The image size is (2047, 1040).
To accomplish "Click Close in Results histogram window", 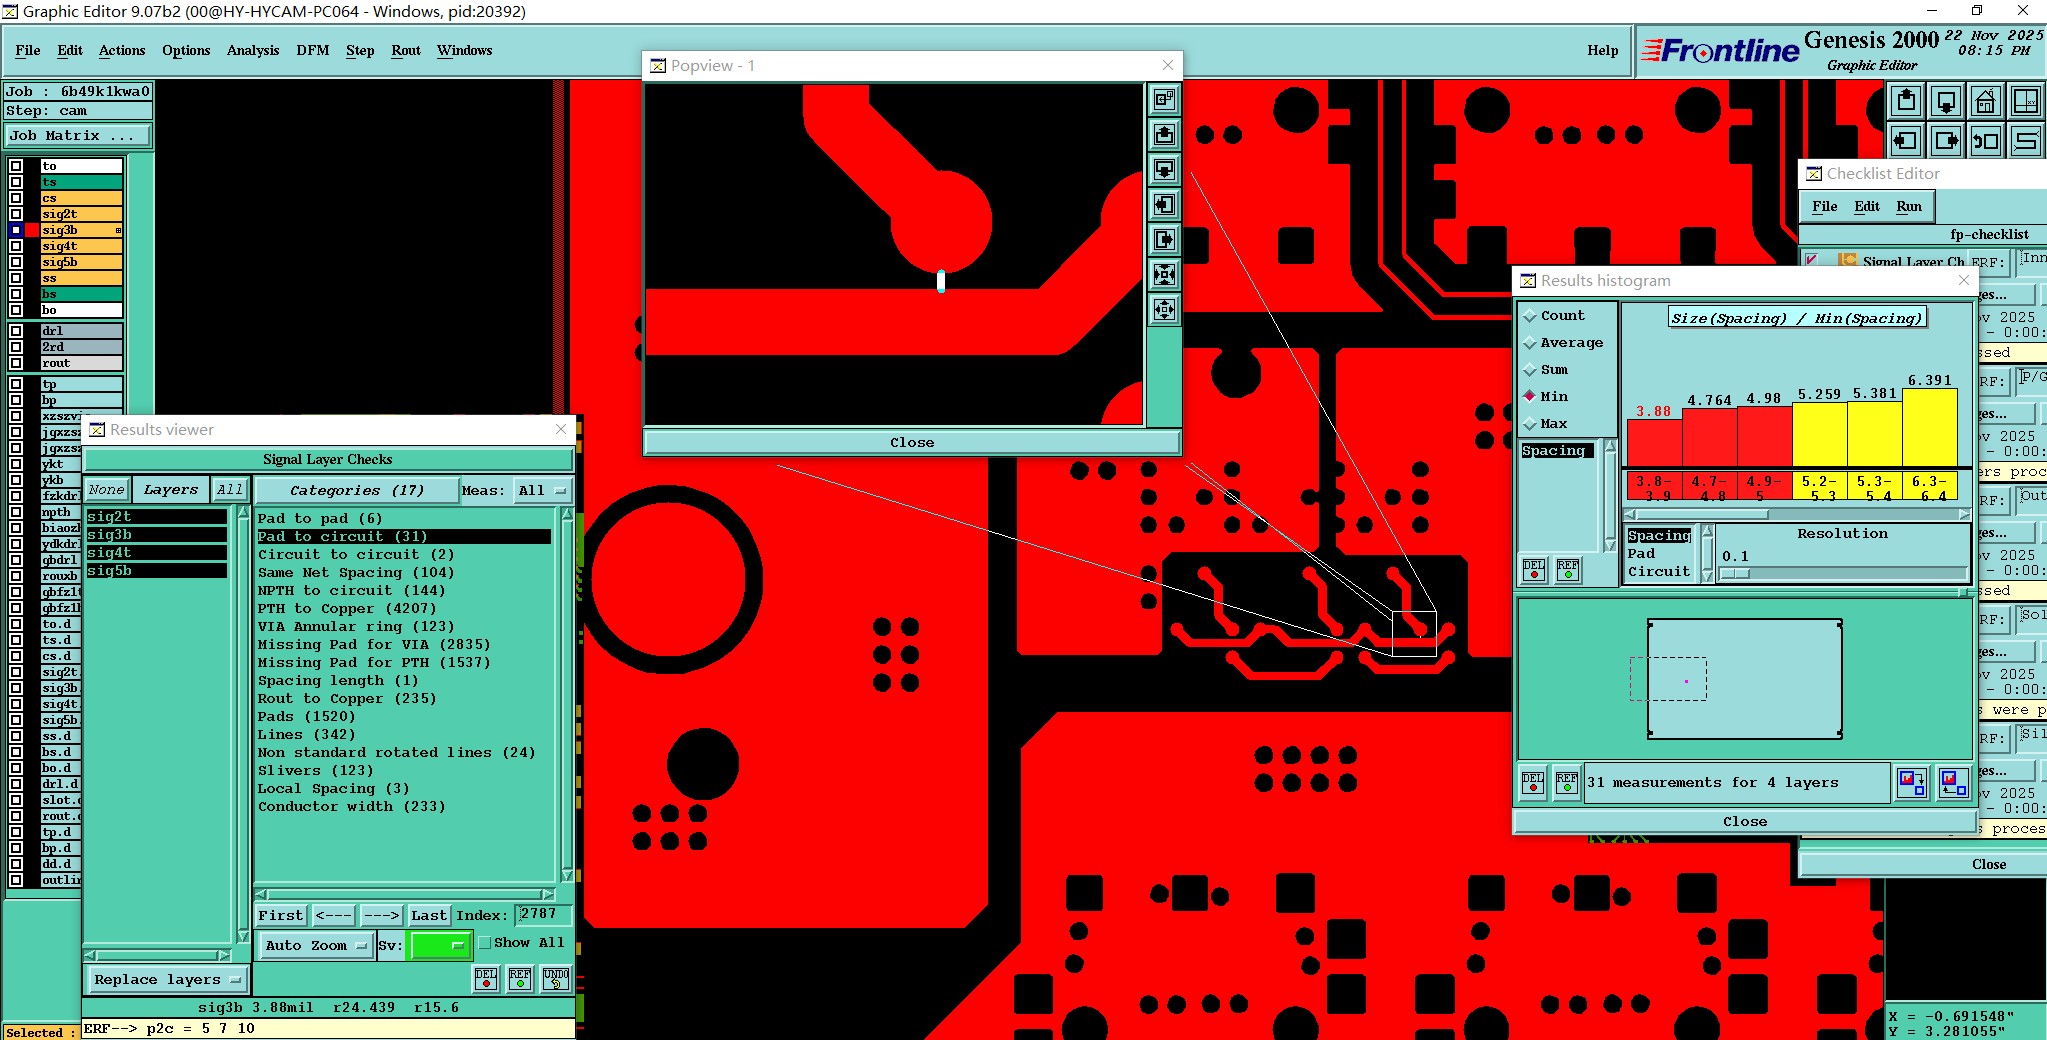I will (1745, 821).
